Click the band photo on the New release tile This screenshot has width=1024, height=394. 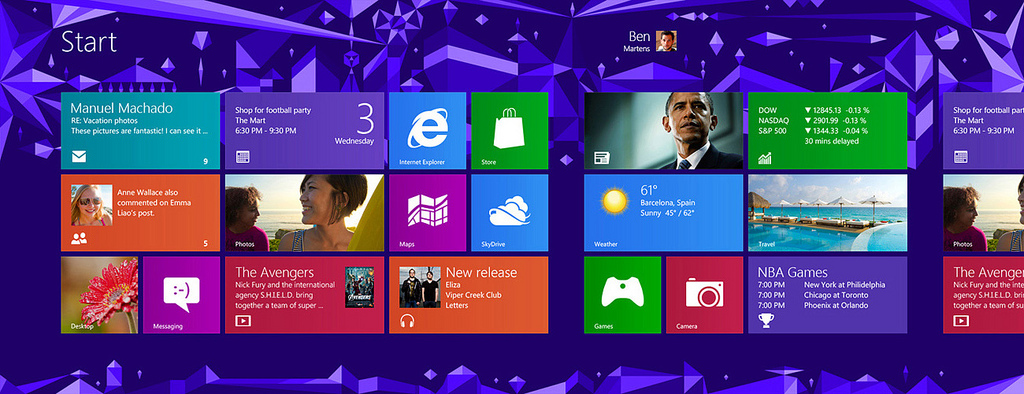coord(420,287)
